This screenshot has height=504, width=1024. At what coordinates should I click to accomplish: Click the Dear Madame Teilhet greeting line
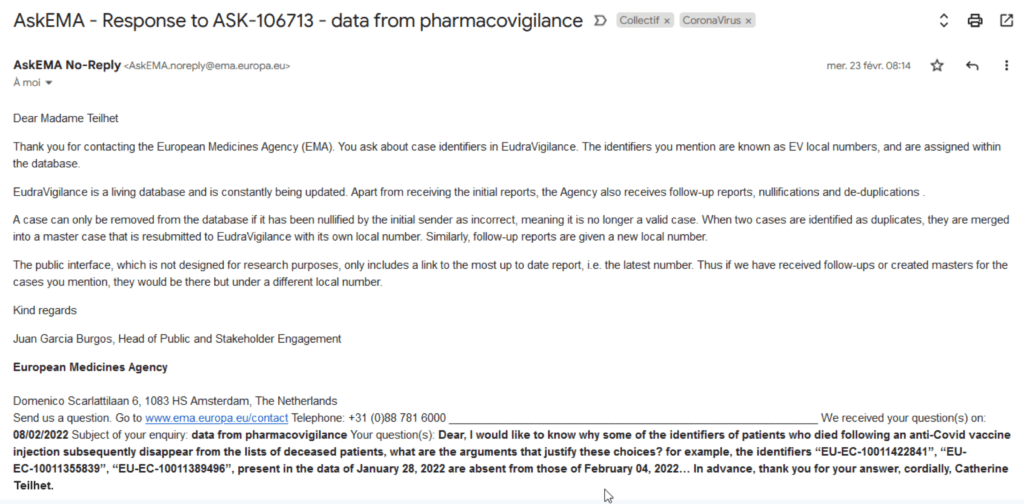point(66,118)
